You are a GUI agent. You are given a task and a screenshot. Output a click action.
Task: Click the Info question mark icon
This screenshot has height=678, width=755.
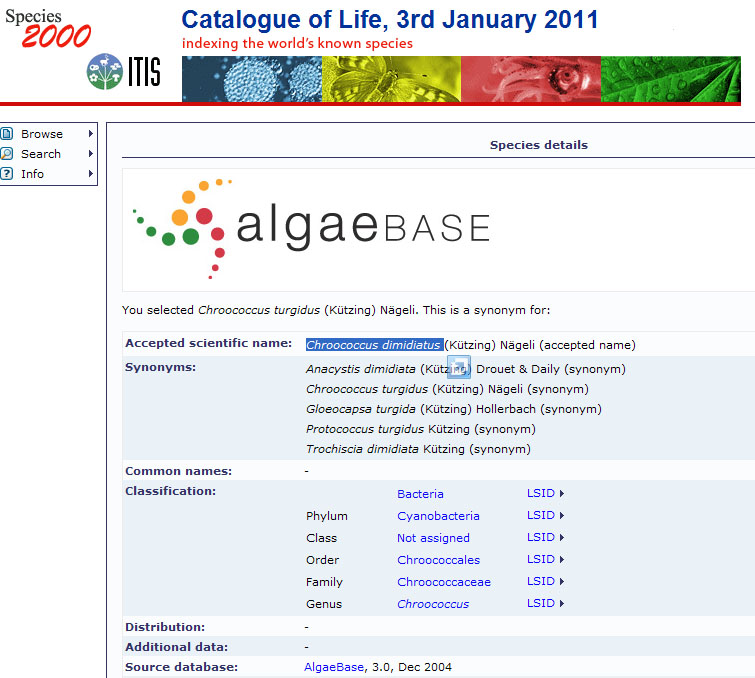pos(8,174)
